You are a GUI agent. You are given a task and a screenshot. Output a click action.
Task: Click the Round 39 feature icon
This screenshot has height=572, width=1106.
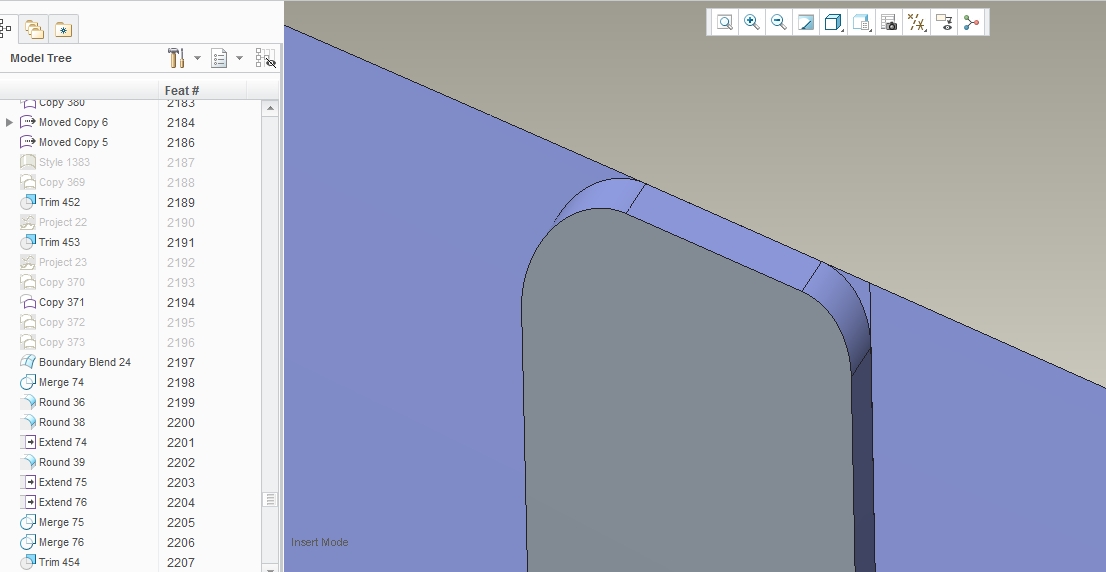pos(28,462)
